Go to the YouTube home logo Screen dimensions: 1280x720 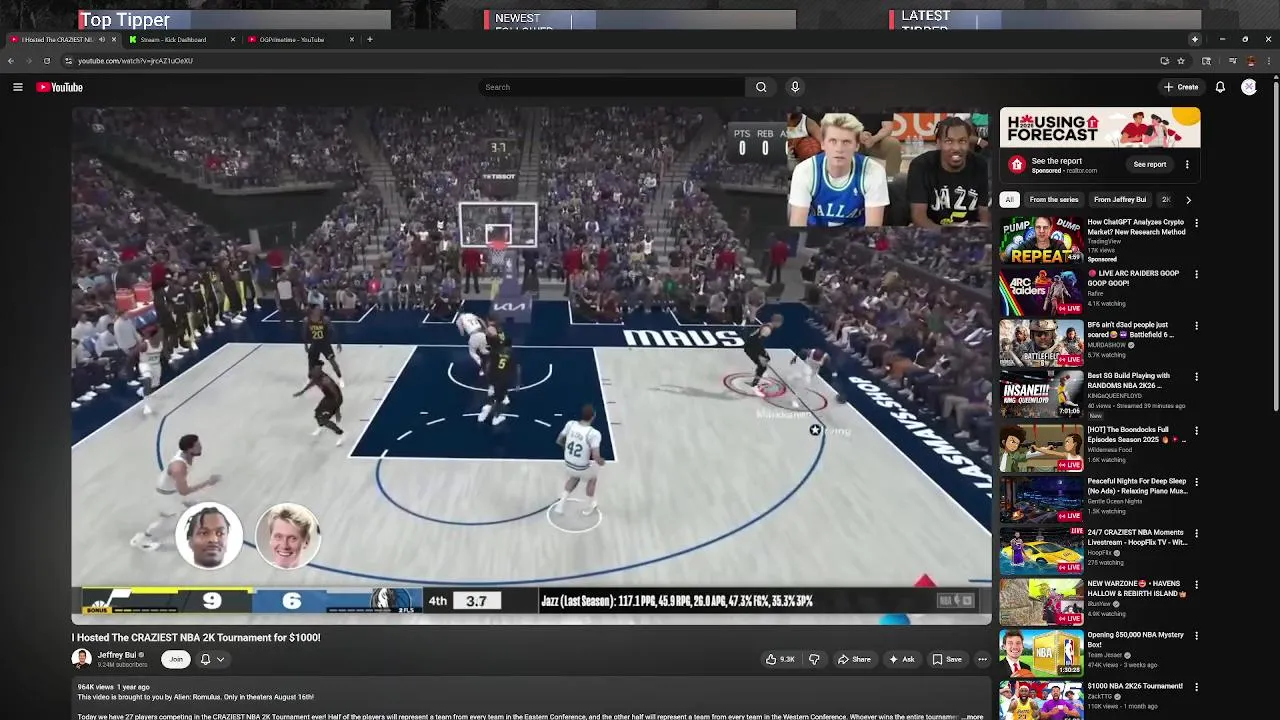coord(60,87)
